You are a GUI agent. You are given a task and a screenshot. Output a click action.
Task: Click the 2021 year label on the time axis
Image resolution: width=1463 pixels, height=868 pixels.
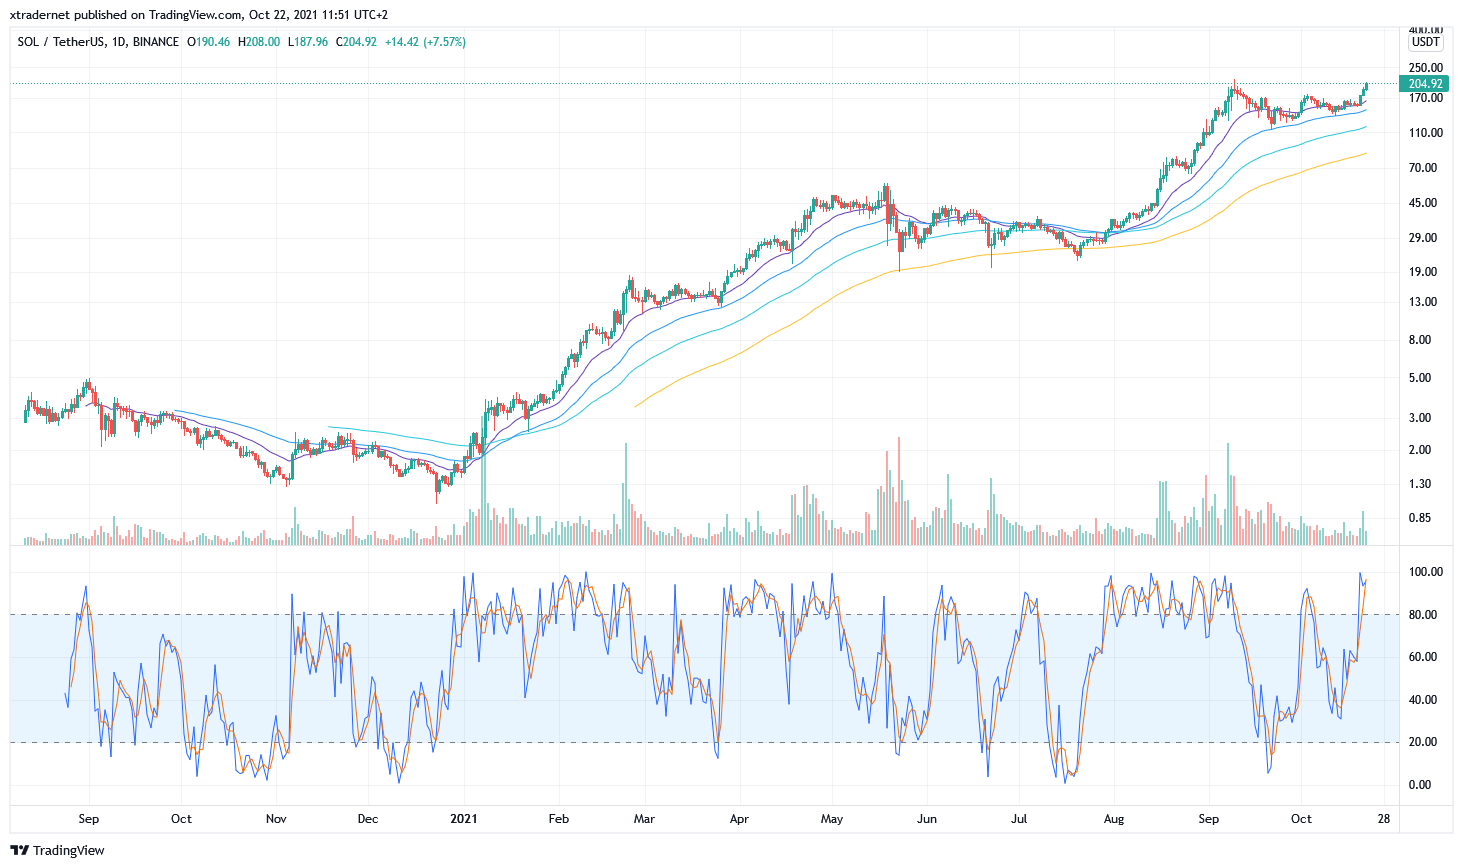464,819
